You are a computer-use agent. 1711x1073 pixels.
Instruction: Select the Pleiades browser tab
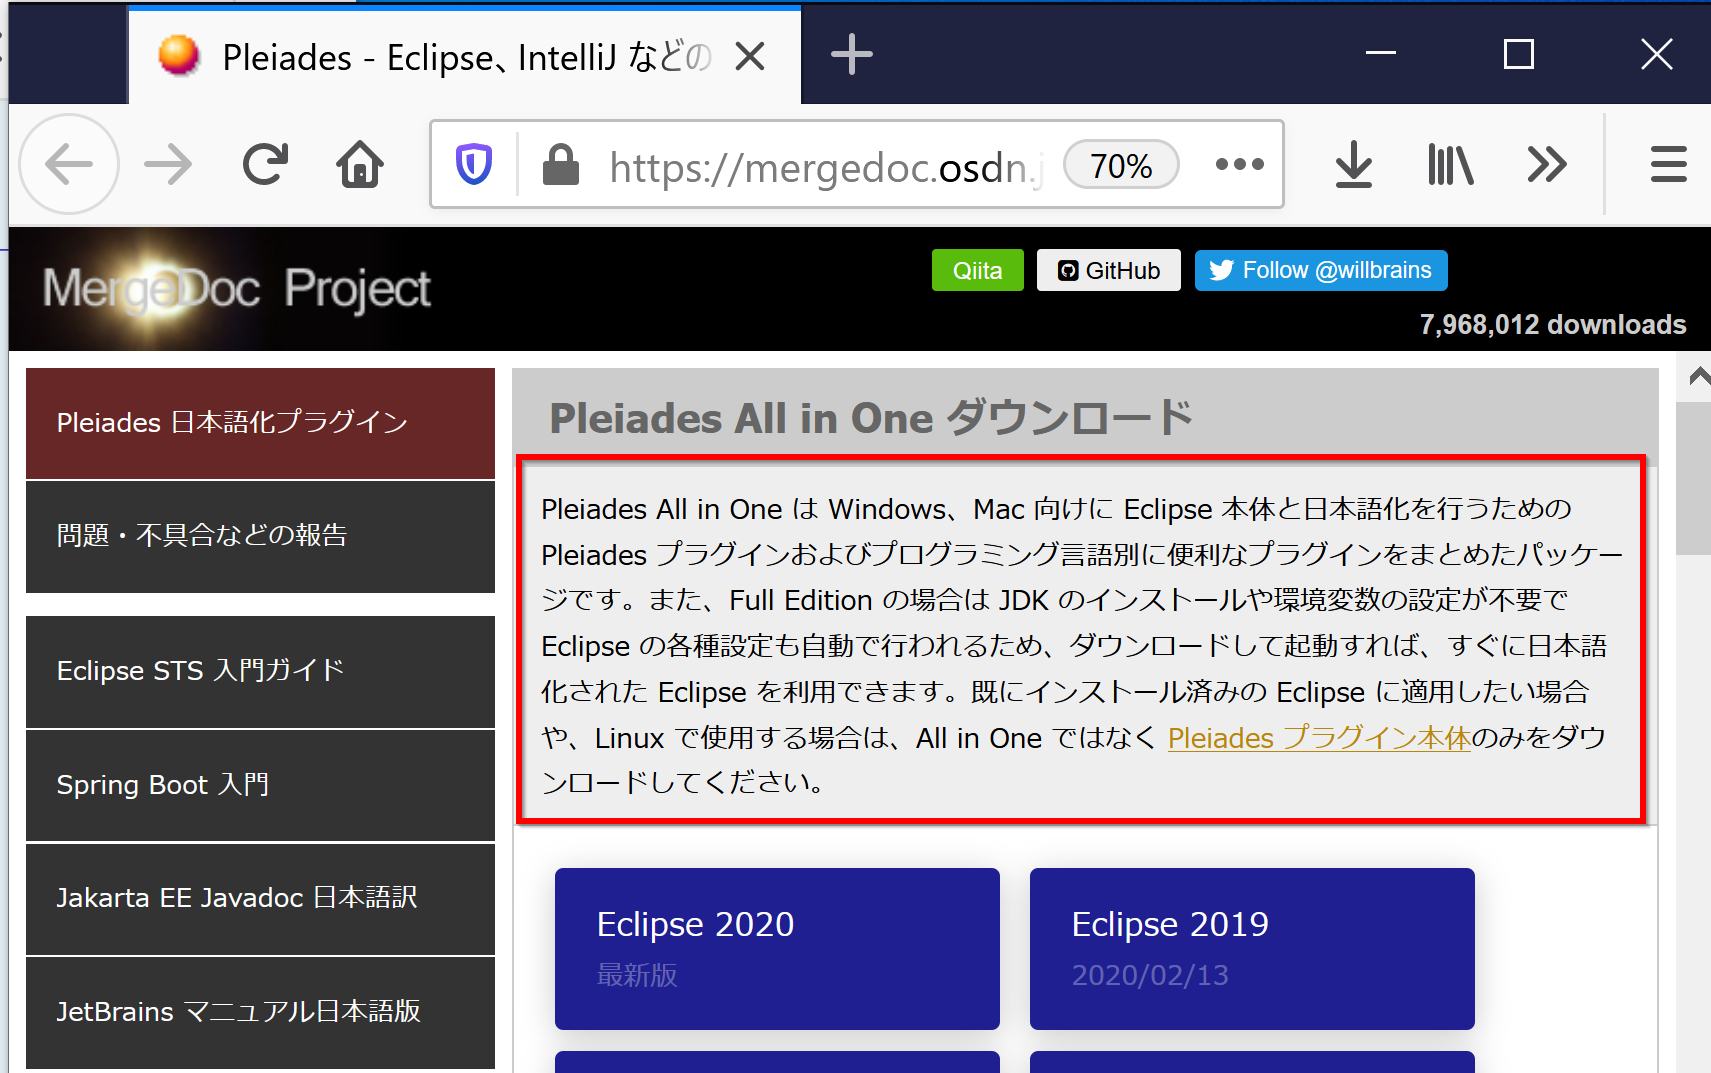pos(465,56)
